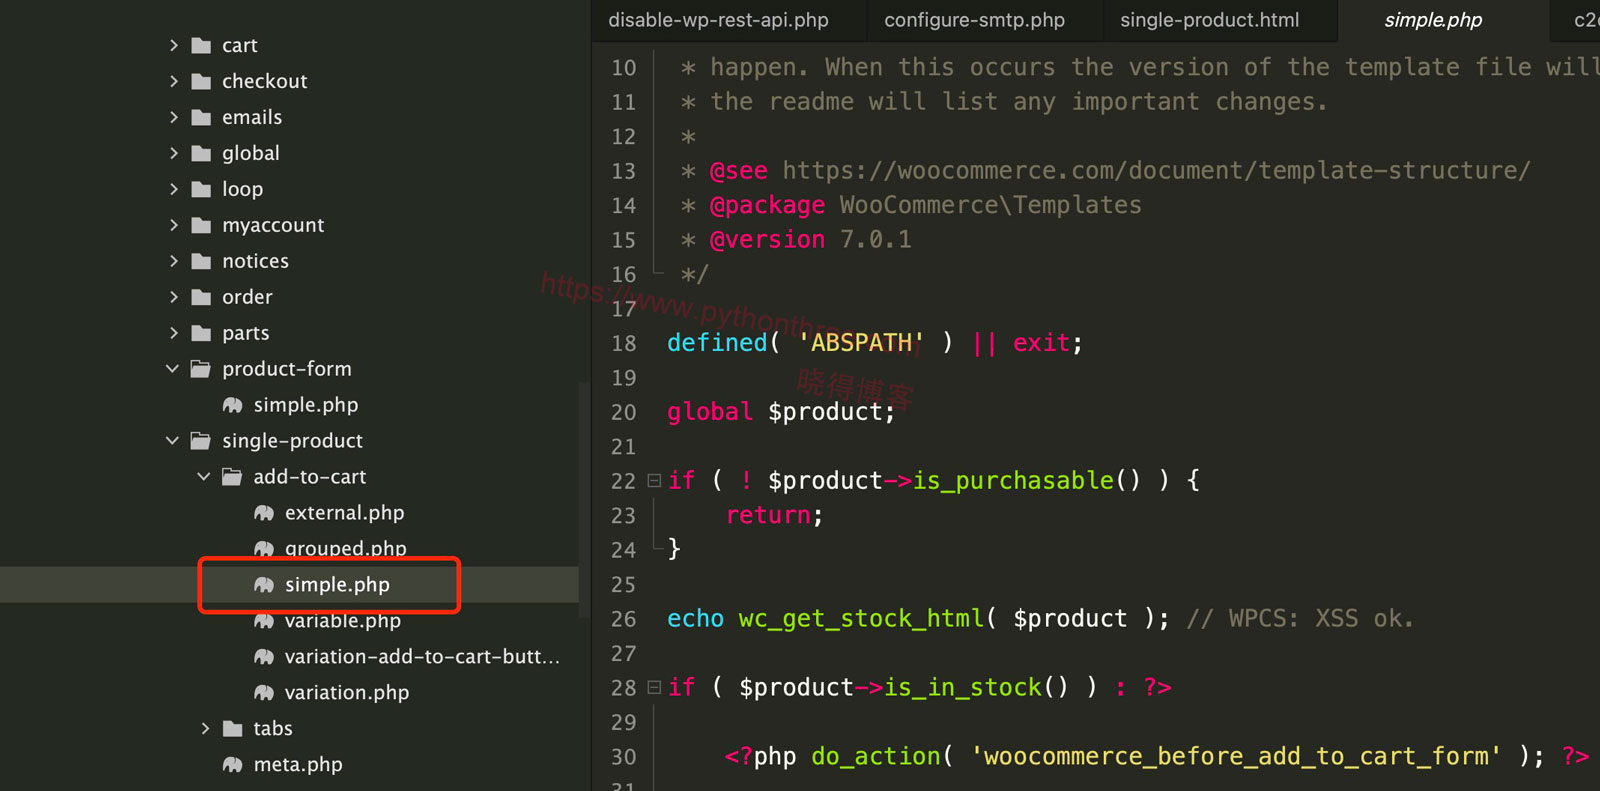The height and width of the screenshot is (791, 1600).
Task: Click the sidebar vertical scrollbar
Action: pos(583,500)
